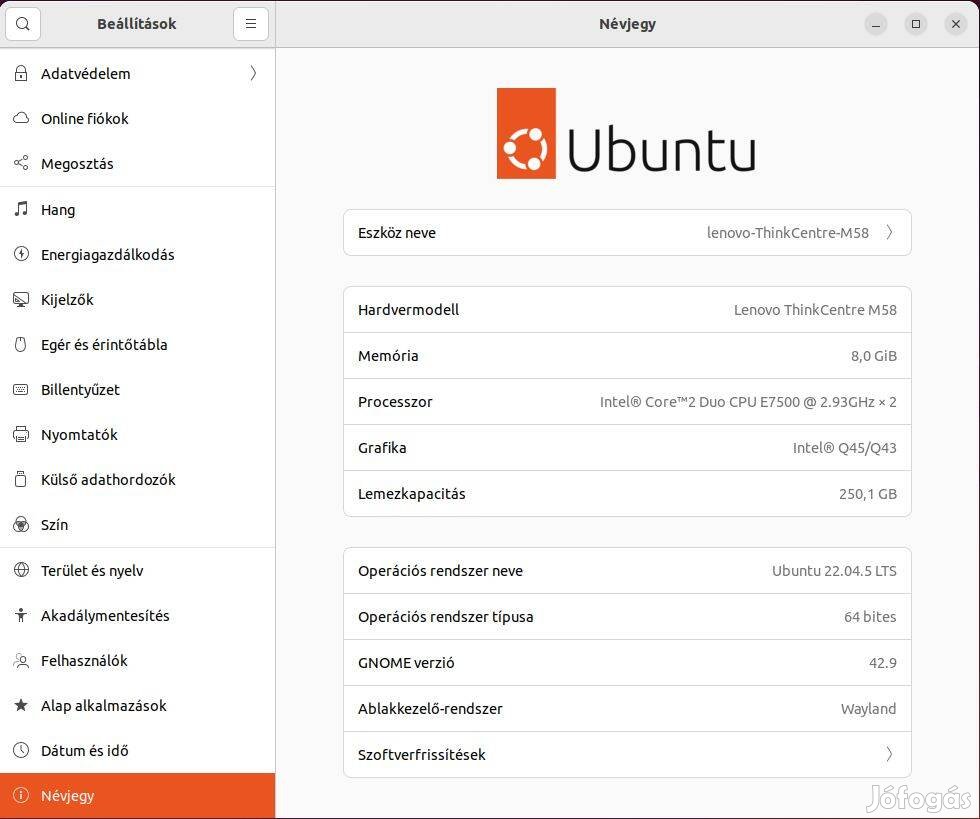The width and height of the screenshot is (980, 819).
Task: Click the printer icon beside Nyomtatók
Action: [x=21, y=435]
